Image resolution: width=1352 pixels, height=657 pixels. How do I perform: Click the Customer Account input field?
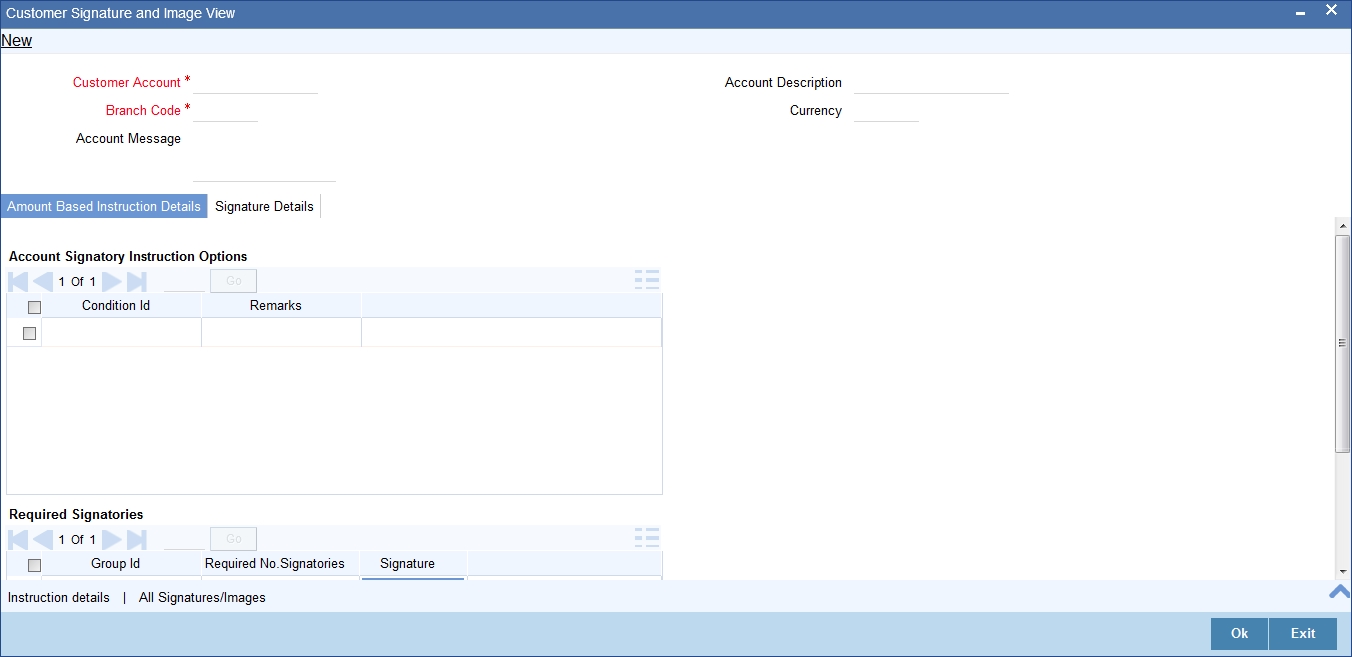point(255,83)
